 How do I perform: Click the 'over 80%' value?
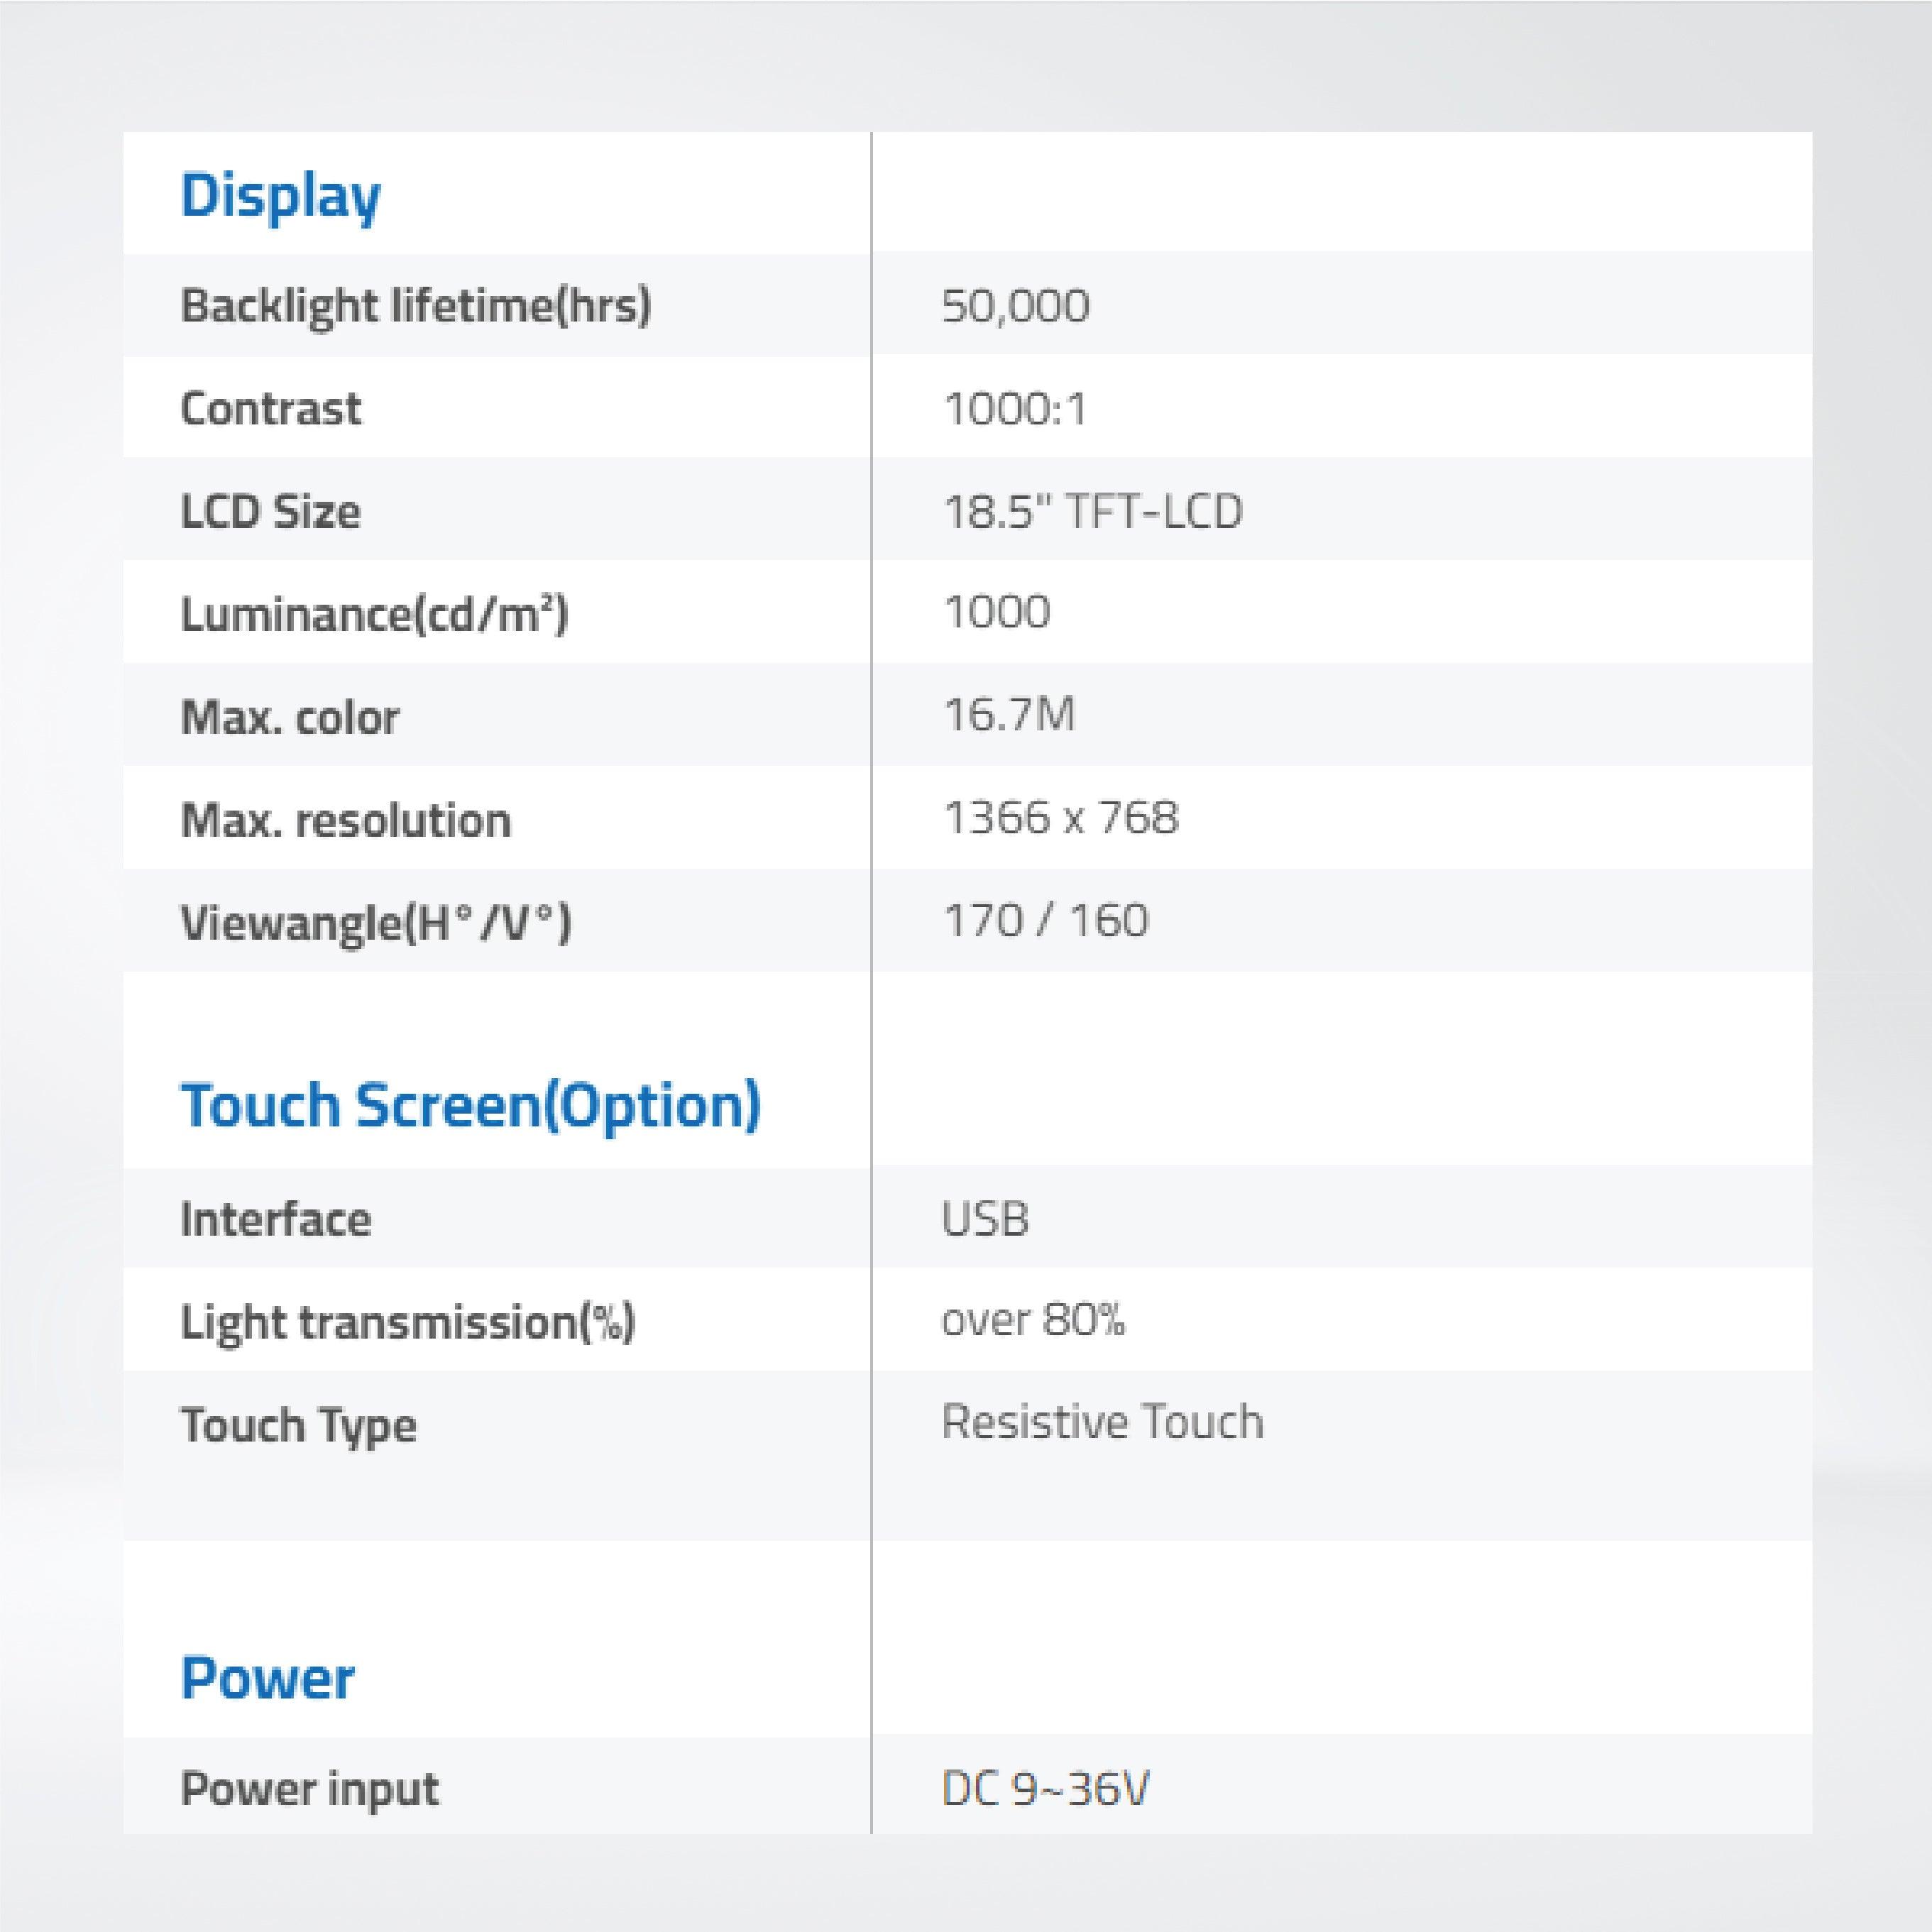pyautogui.click(x=1033, y=1320)
